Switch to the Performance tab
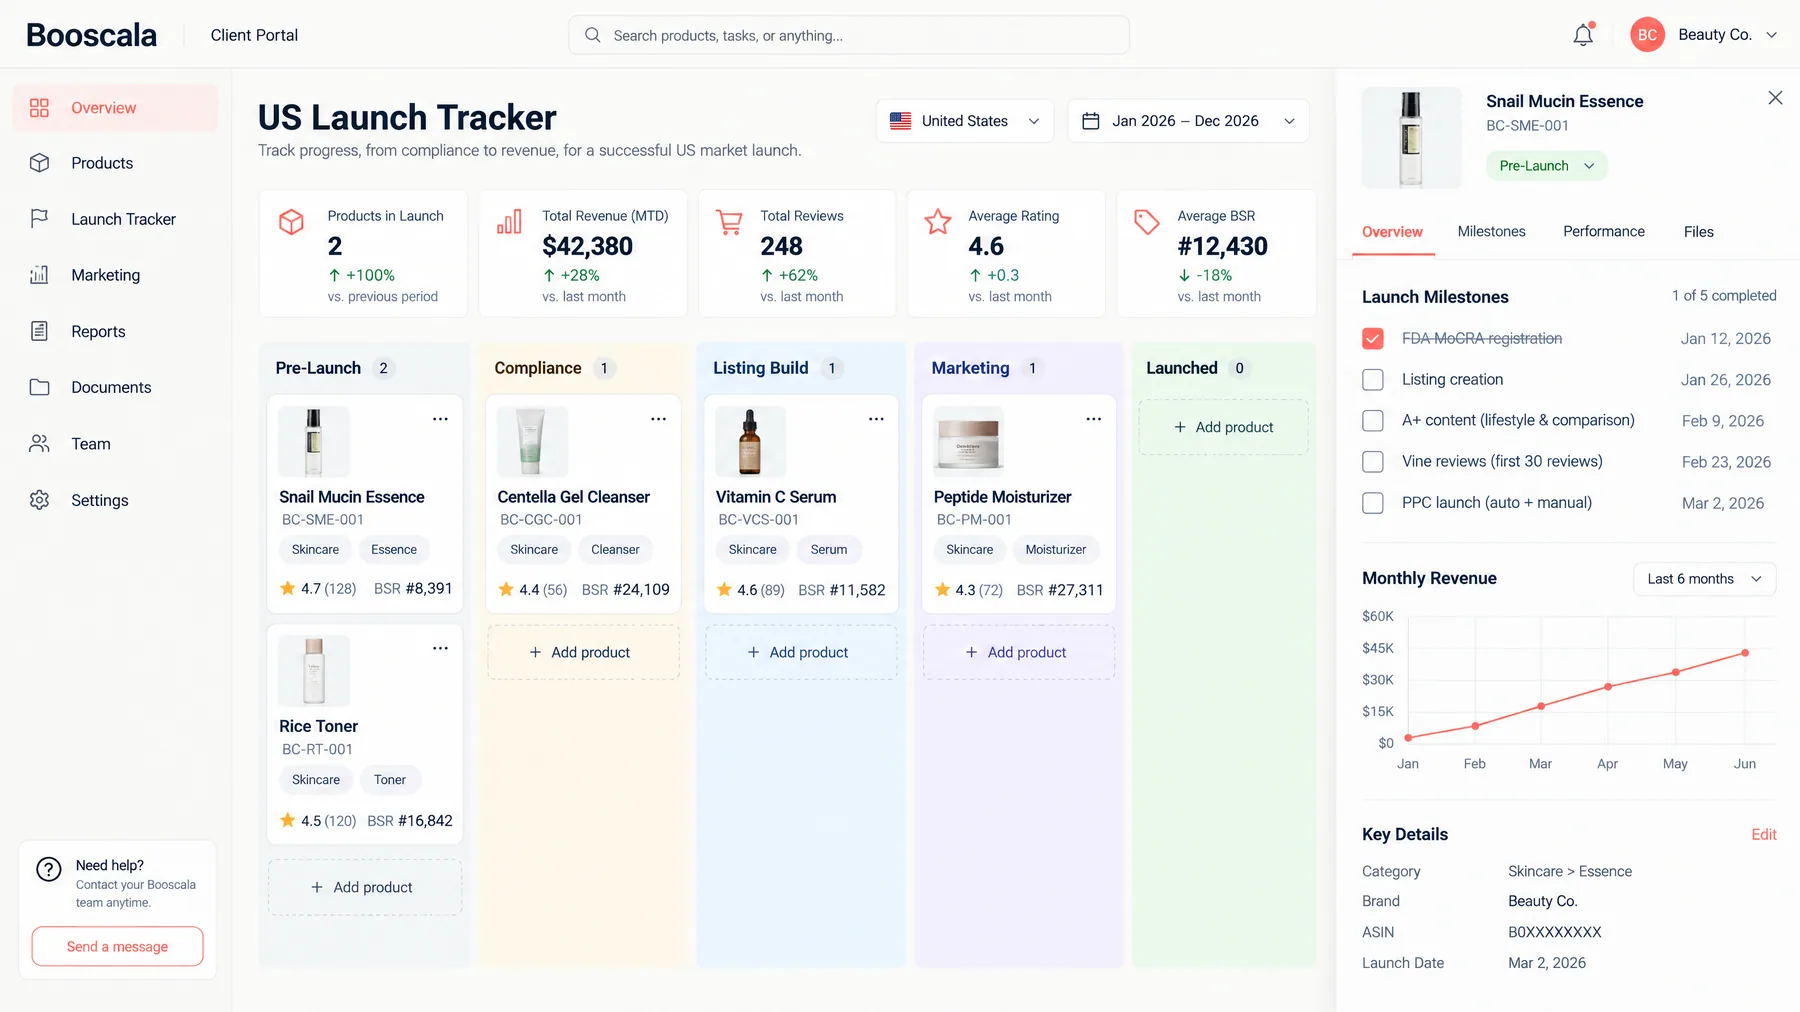1800x1012 pixels. (x=1603, y=232)
